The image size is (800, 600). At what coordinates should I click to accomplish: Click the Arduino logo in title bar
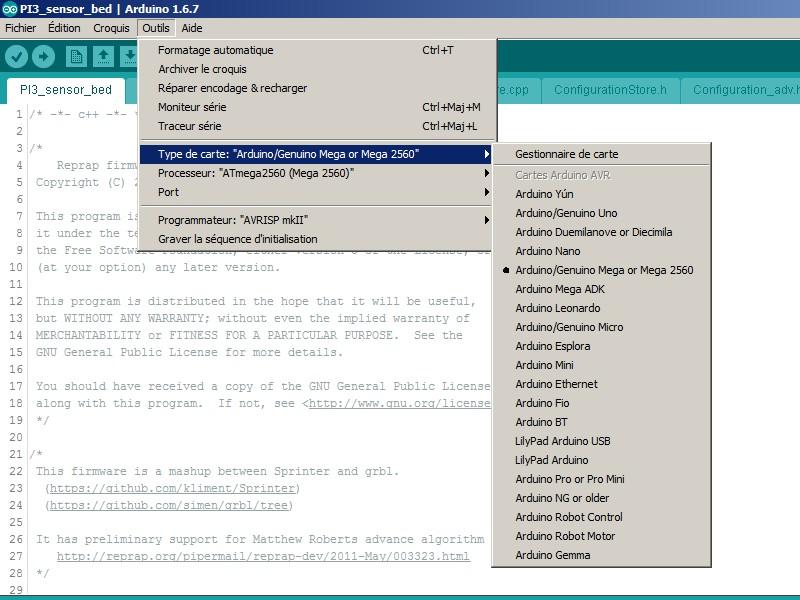[x=9, y=9]
